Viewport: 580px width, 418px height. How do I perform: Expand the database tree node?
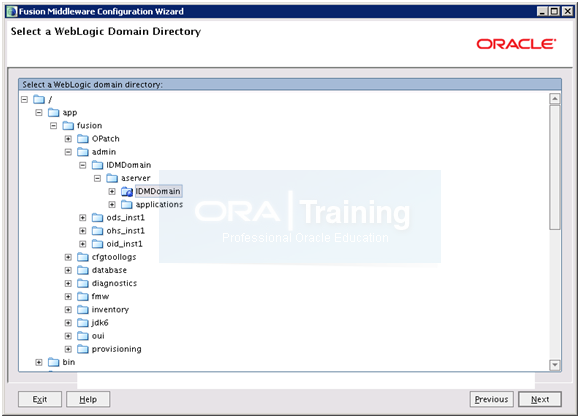coord(68,270)
